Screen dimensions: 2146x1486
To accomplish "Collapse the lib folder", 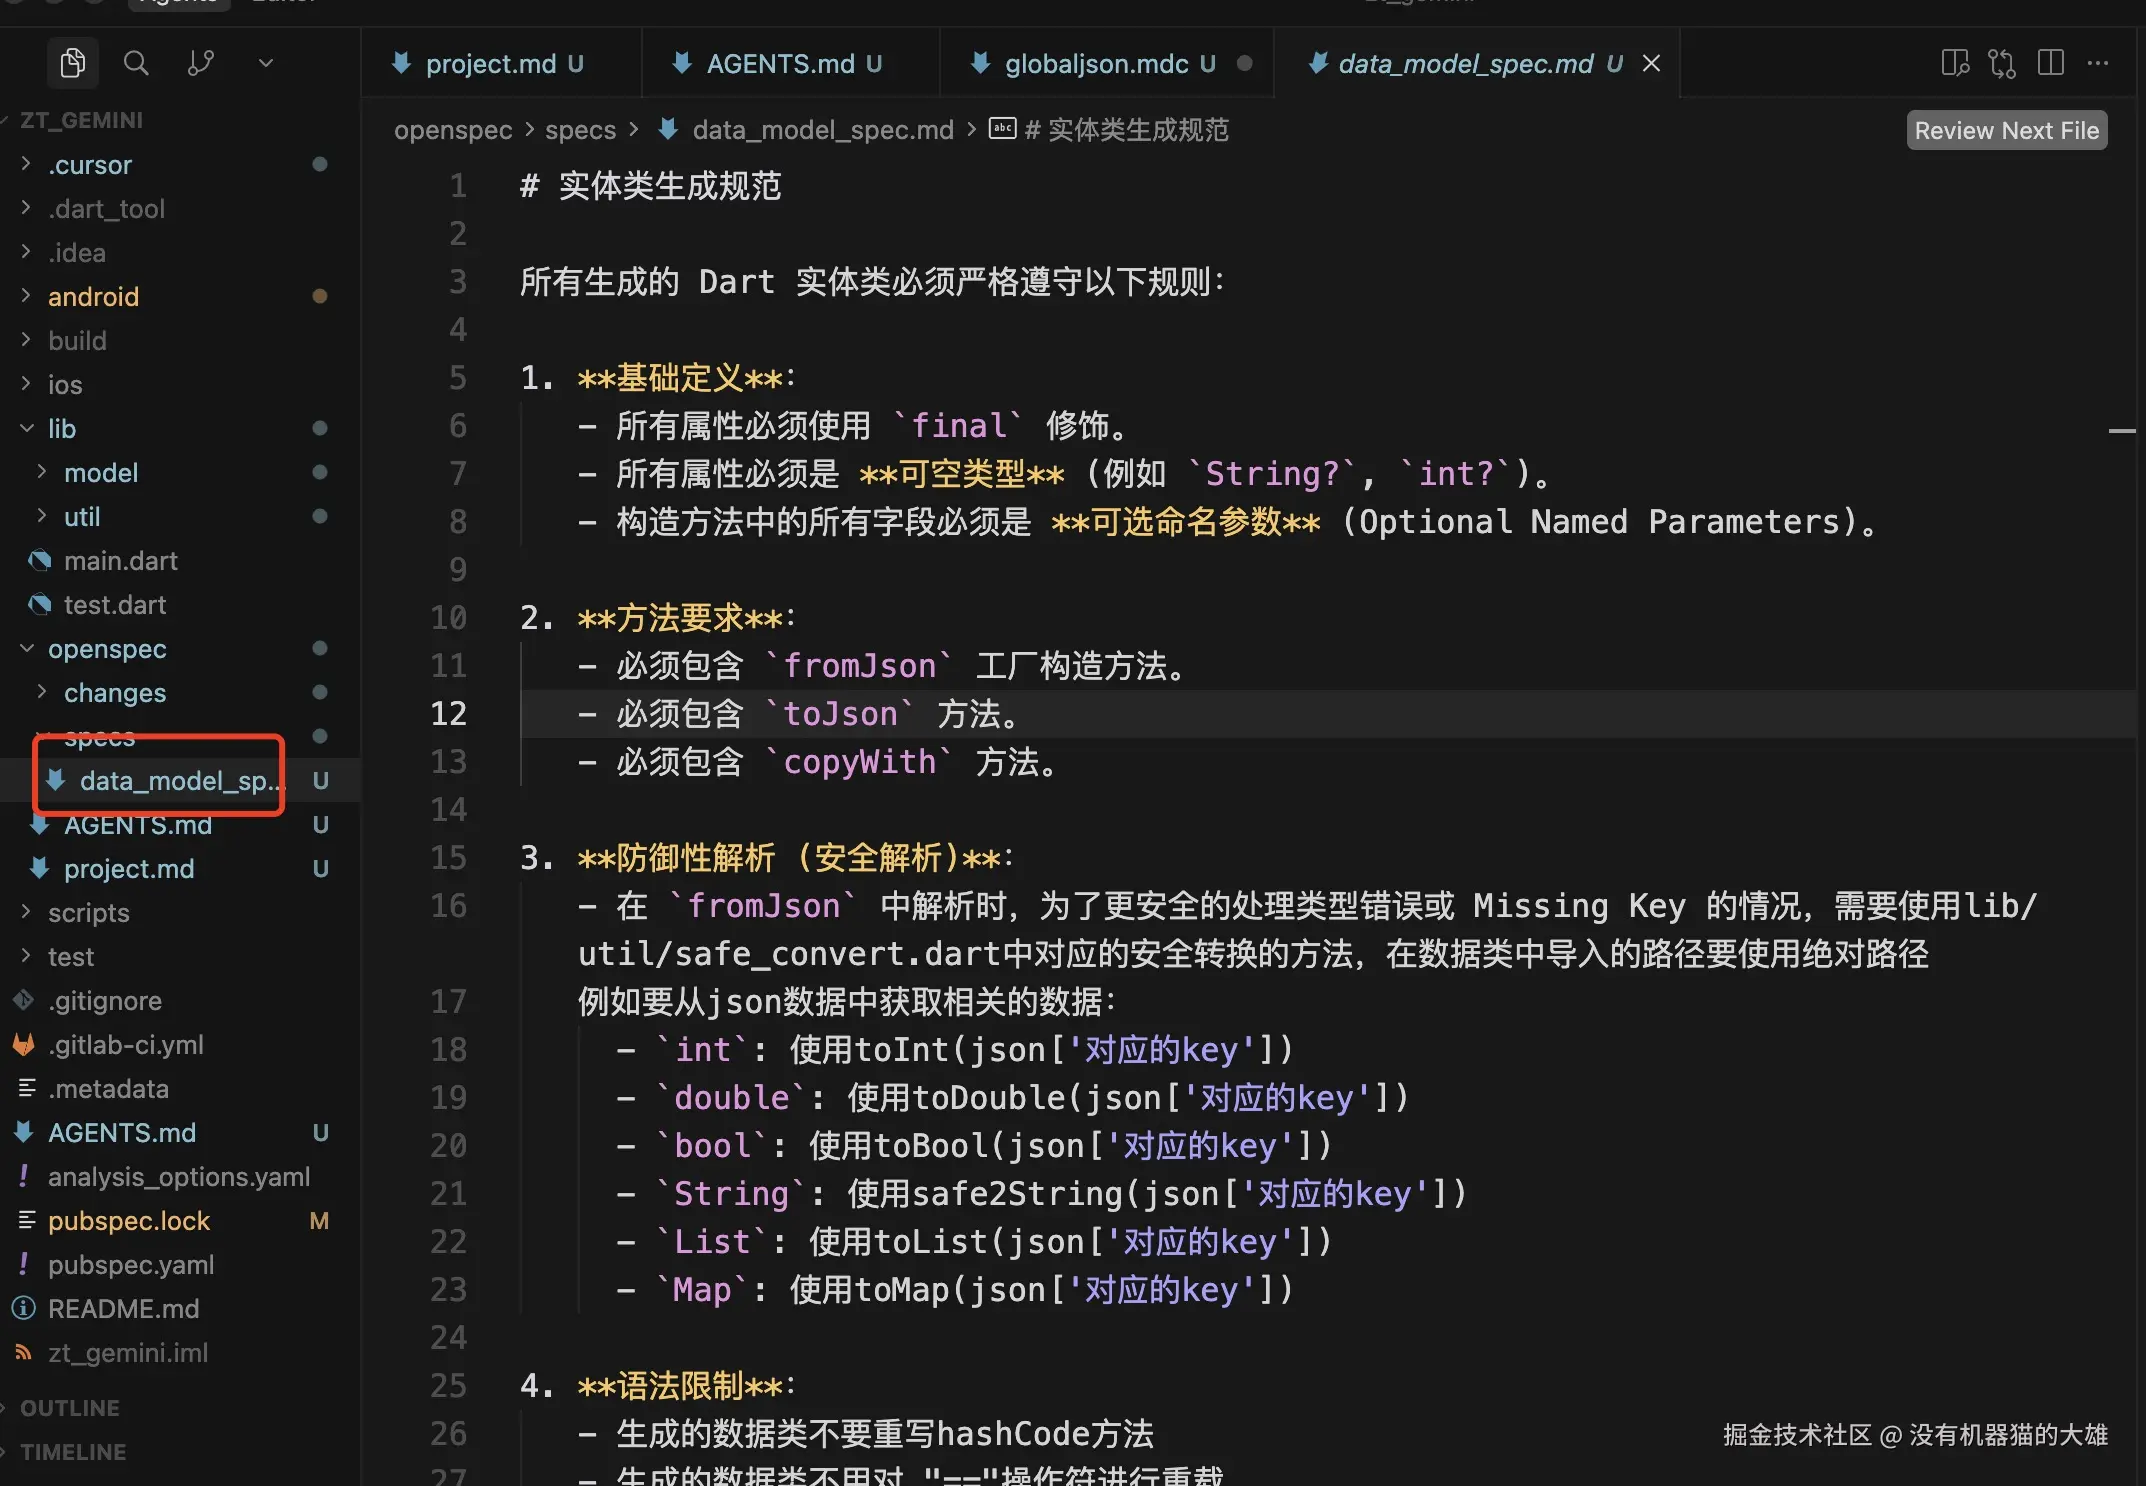I will click(x=62, y=429).
